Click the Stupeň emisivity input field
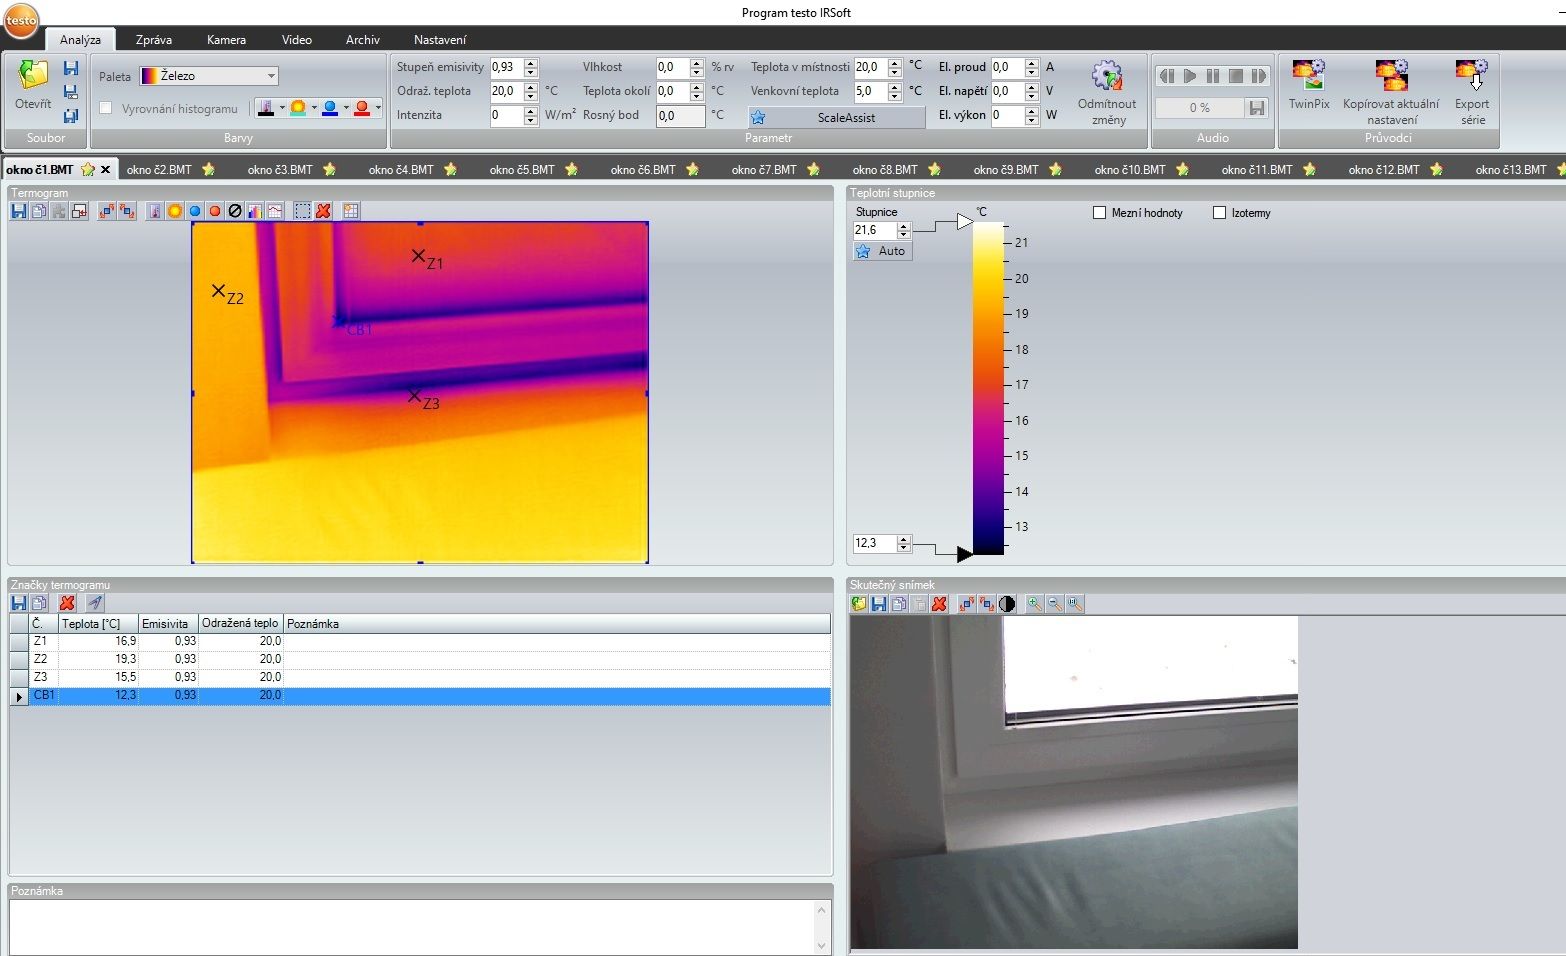The image size is (1566, 956). click(505, 67)
